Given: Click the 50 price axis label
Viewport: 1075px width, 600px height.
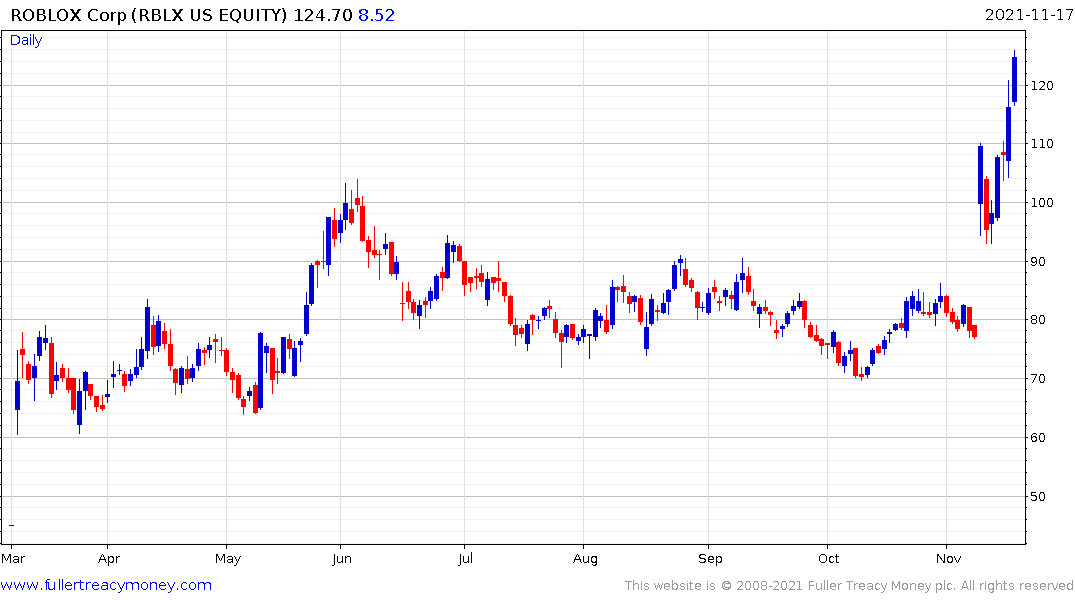Looking at the screenshot, I should tap(1039, 497).
